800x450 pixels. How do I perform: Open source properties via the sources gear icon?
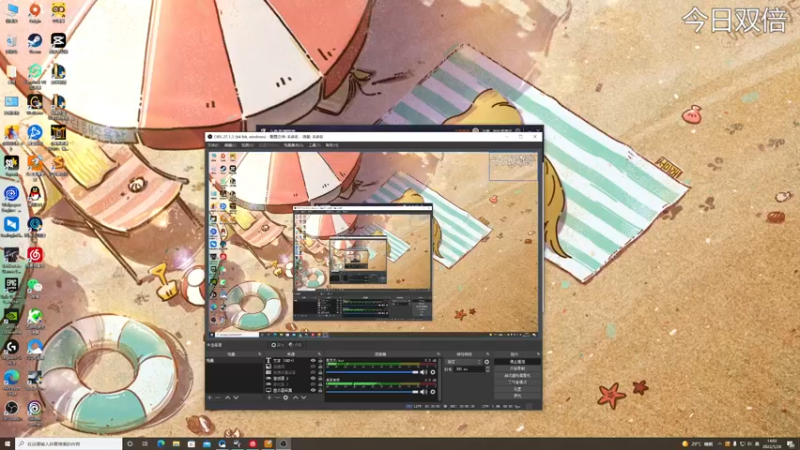coord(286,397)
